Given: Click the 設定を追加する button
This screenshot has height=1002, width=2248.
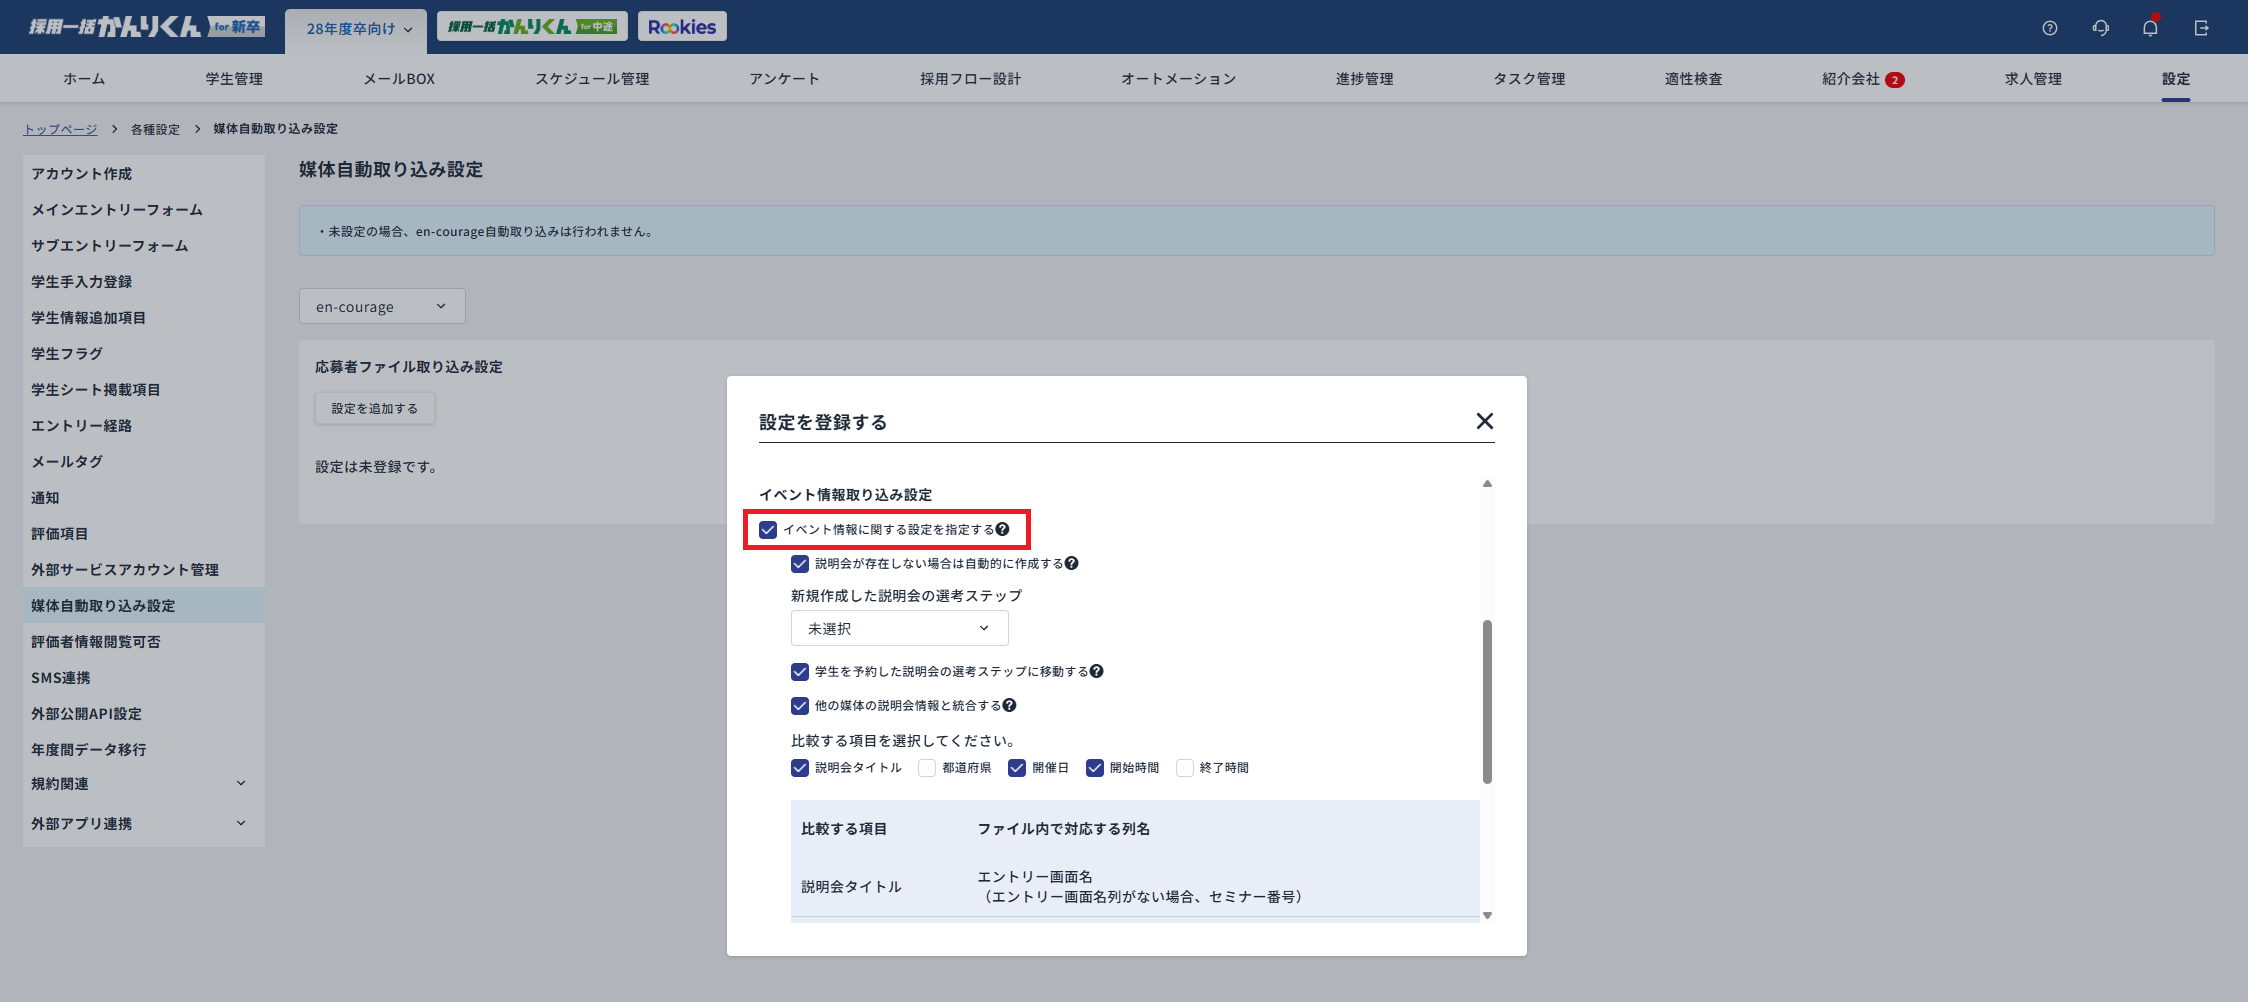Looking at the screenshot, I should (374, 408).
